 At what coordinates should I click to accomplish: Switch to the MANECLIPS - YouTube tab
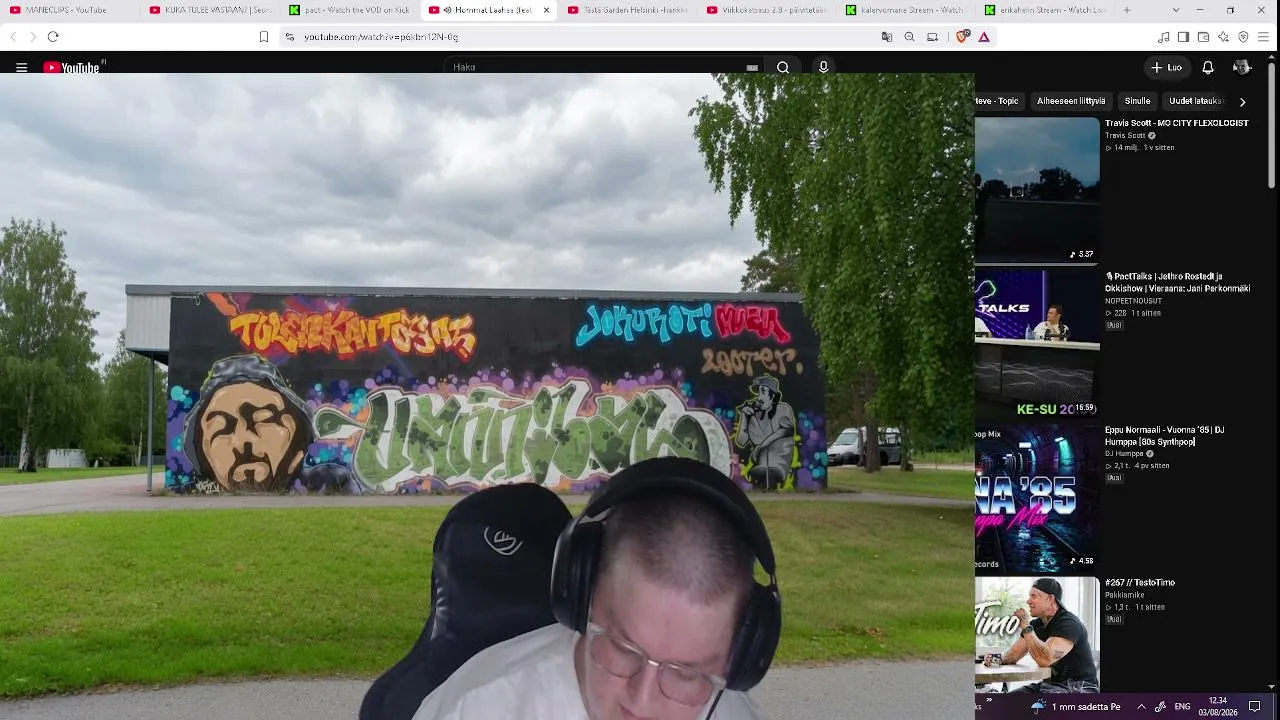coord(70,10)
